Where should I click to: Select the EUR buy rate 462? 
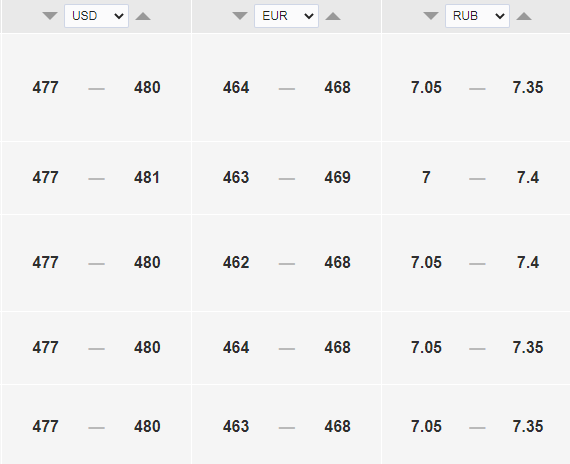(x=236, y=263)
